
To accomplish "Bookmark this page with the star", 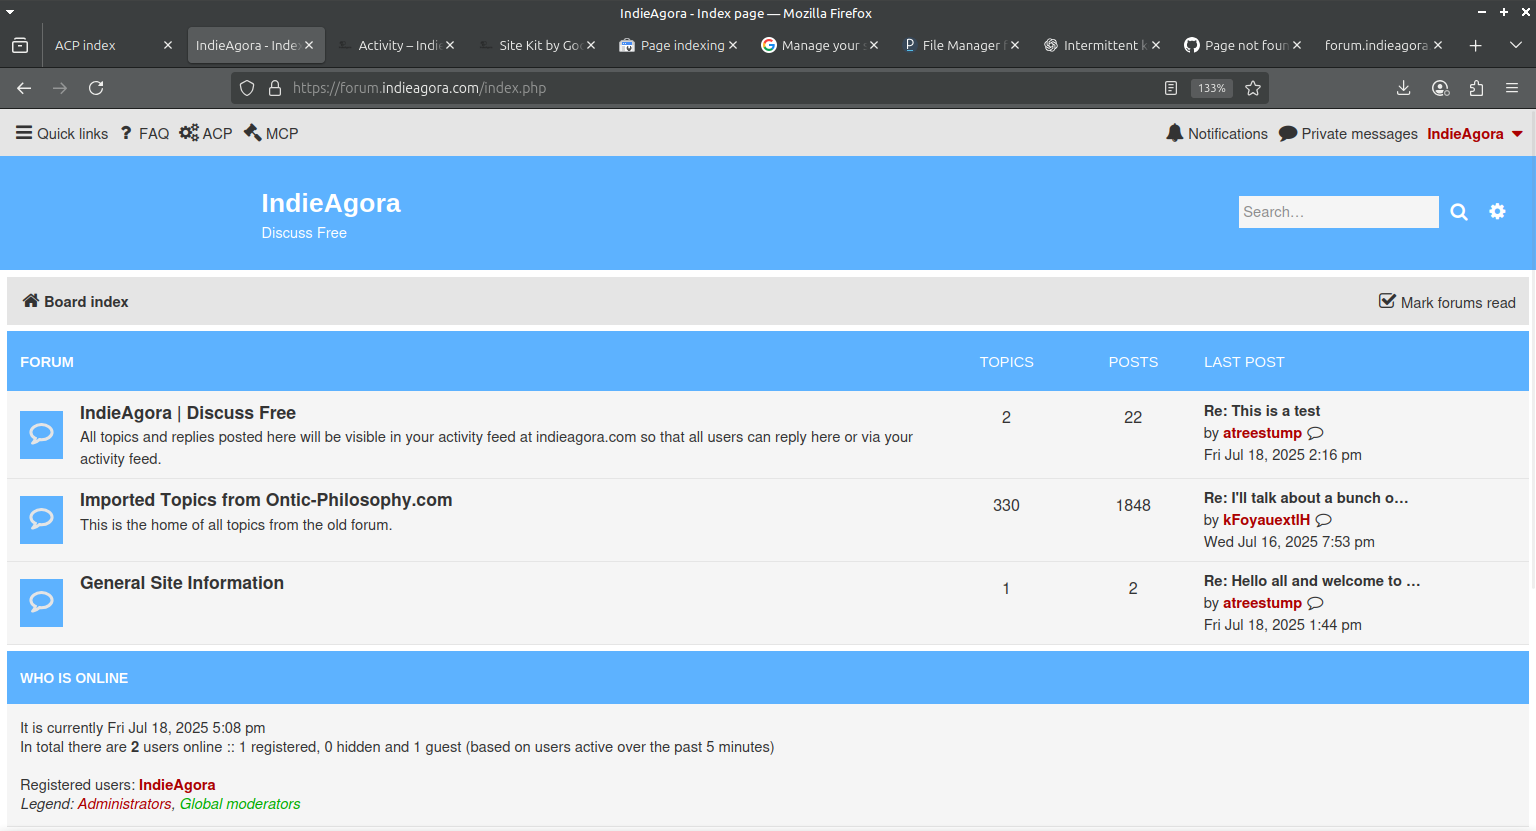I will point(1253,88).
